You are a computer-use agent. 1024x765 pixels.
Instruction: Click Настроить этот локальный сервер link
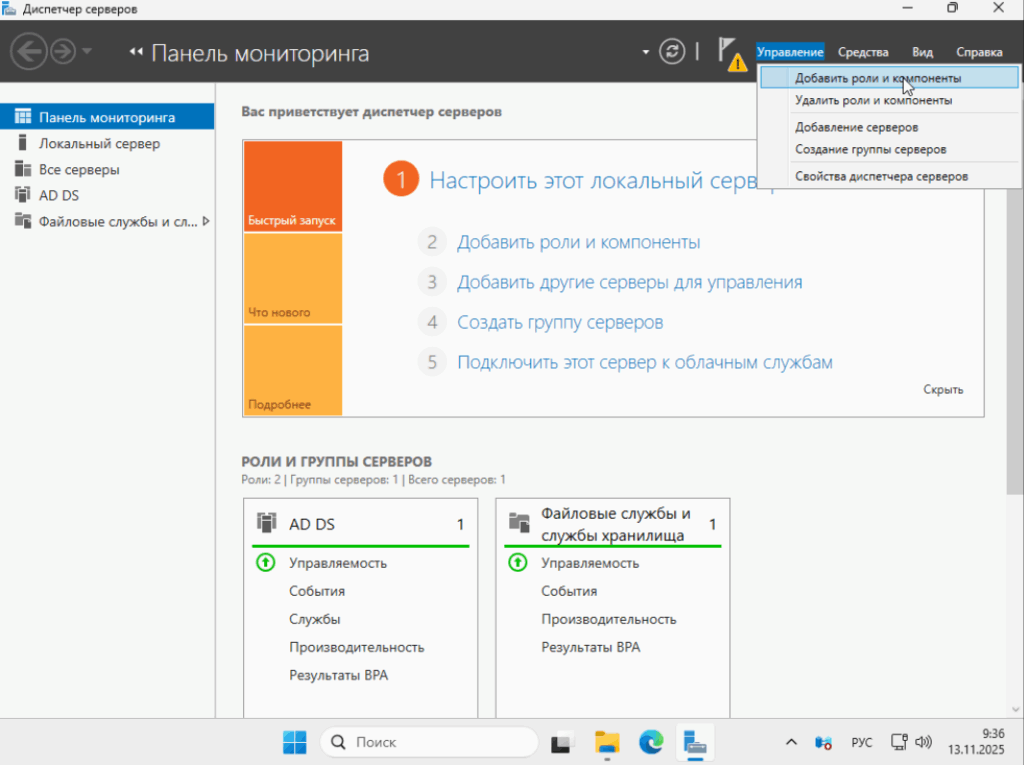pyautogui.click(x=592, y=180)
